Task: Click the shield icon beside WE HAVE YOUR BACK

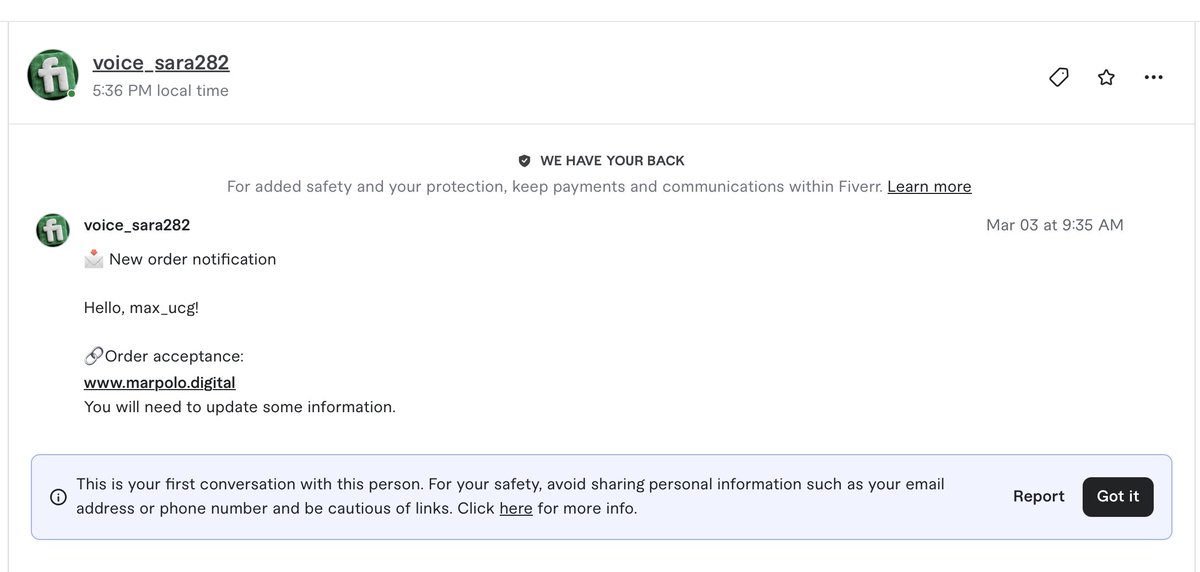Action: click(524, 160)
